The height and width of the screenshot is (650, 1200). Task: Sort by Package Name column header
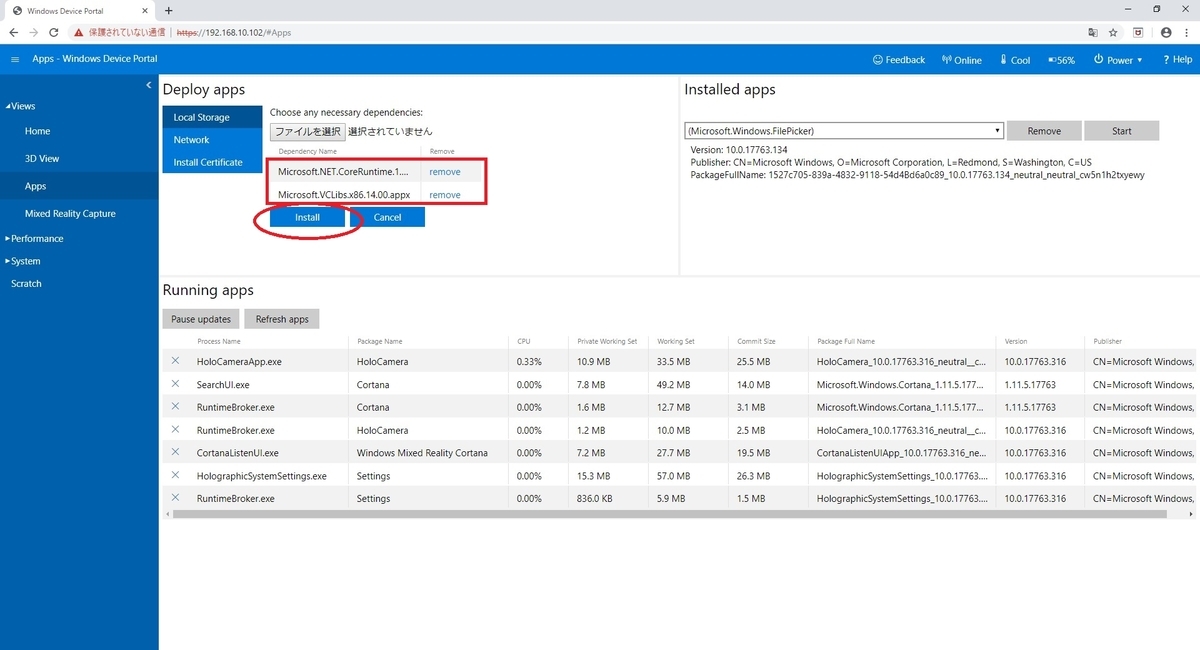380,341
